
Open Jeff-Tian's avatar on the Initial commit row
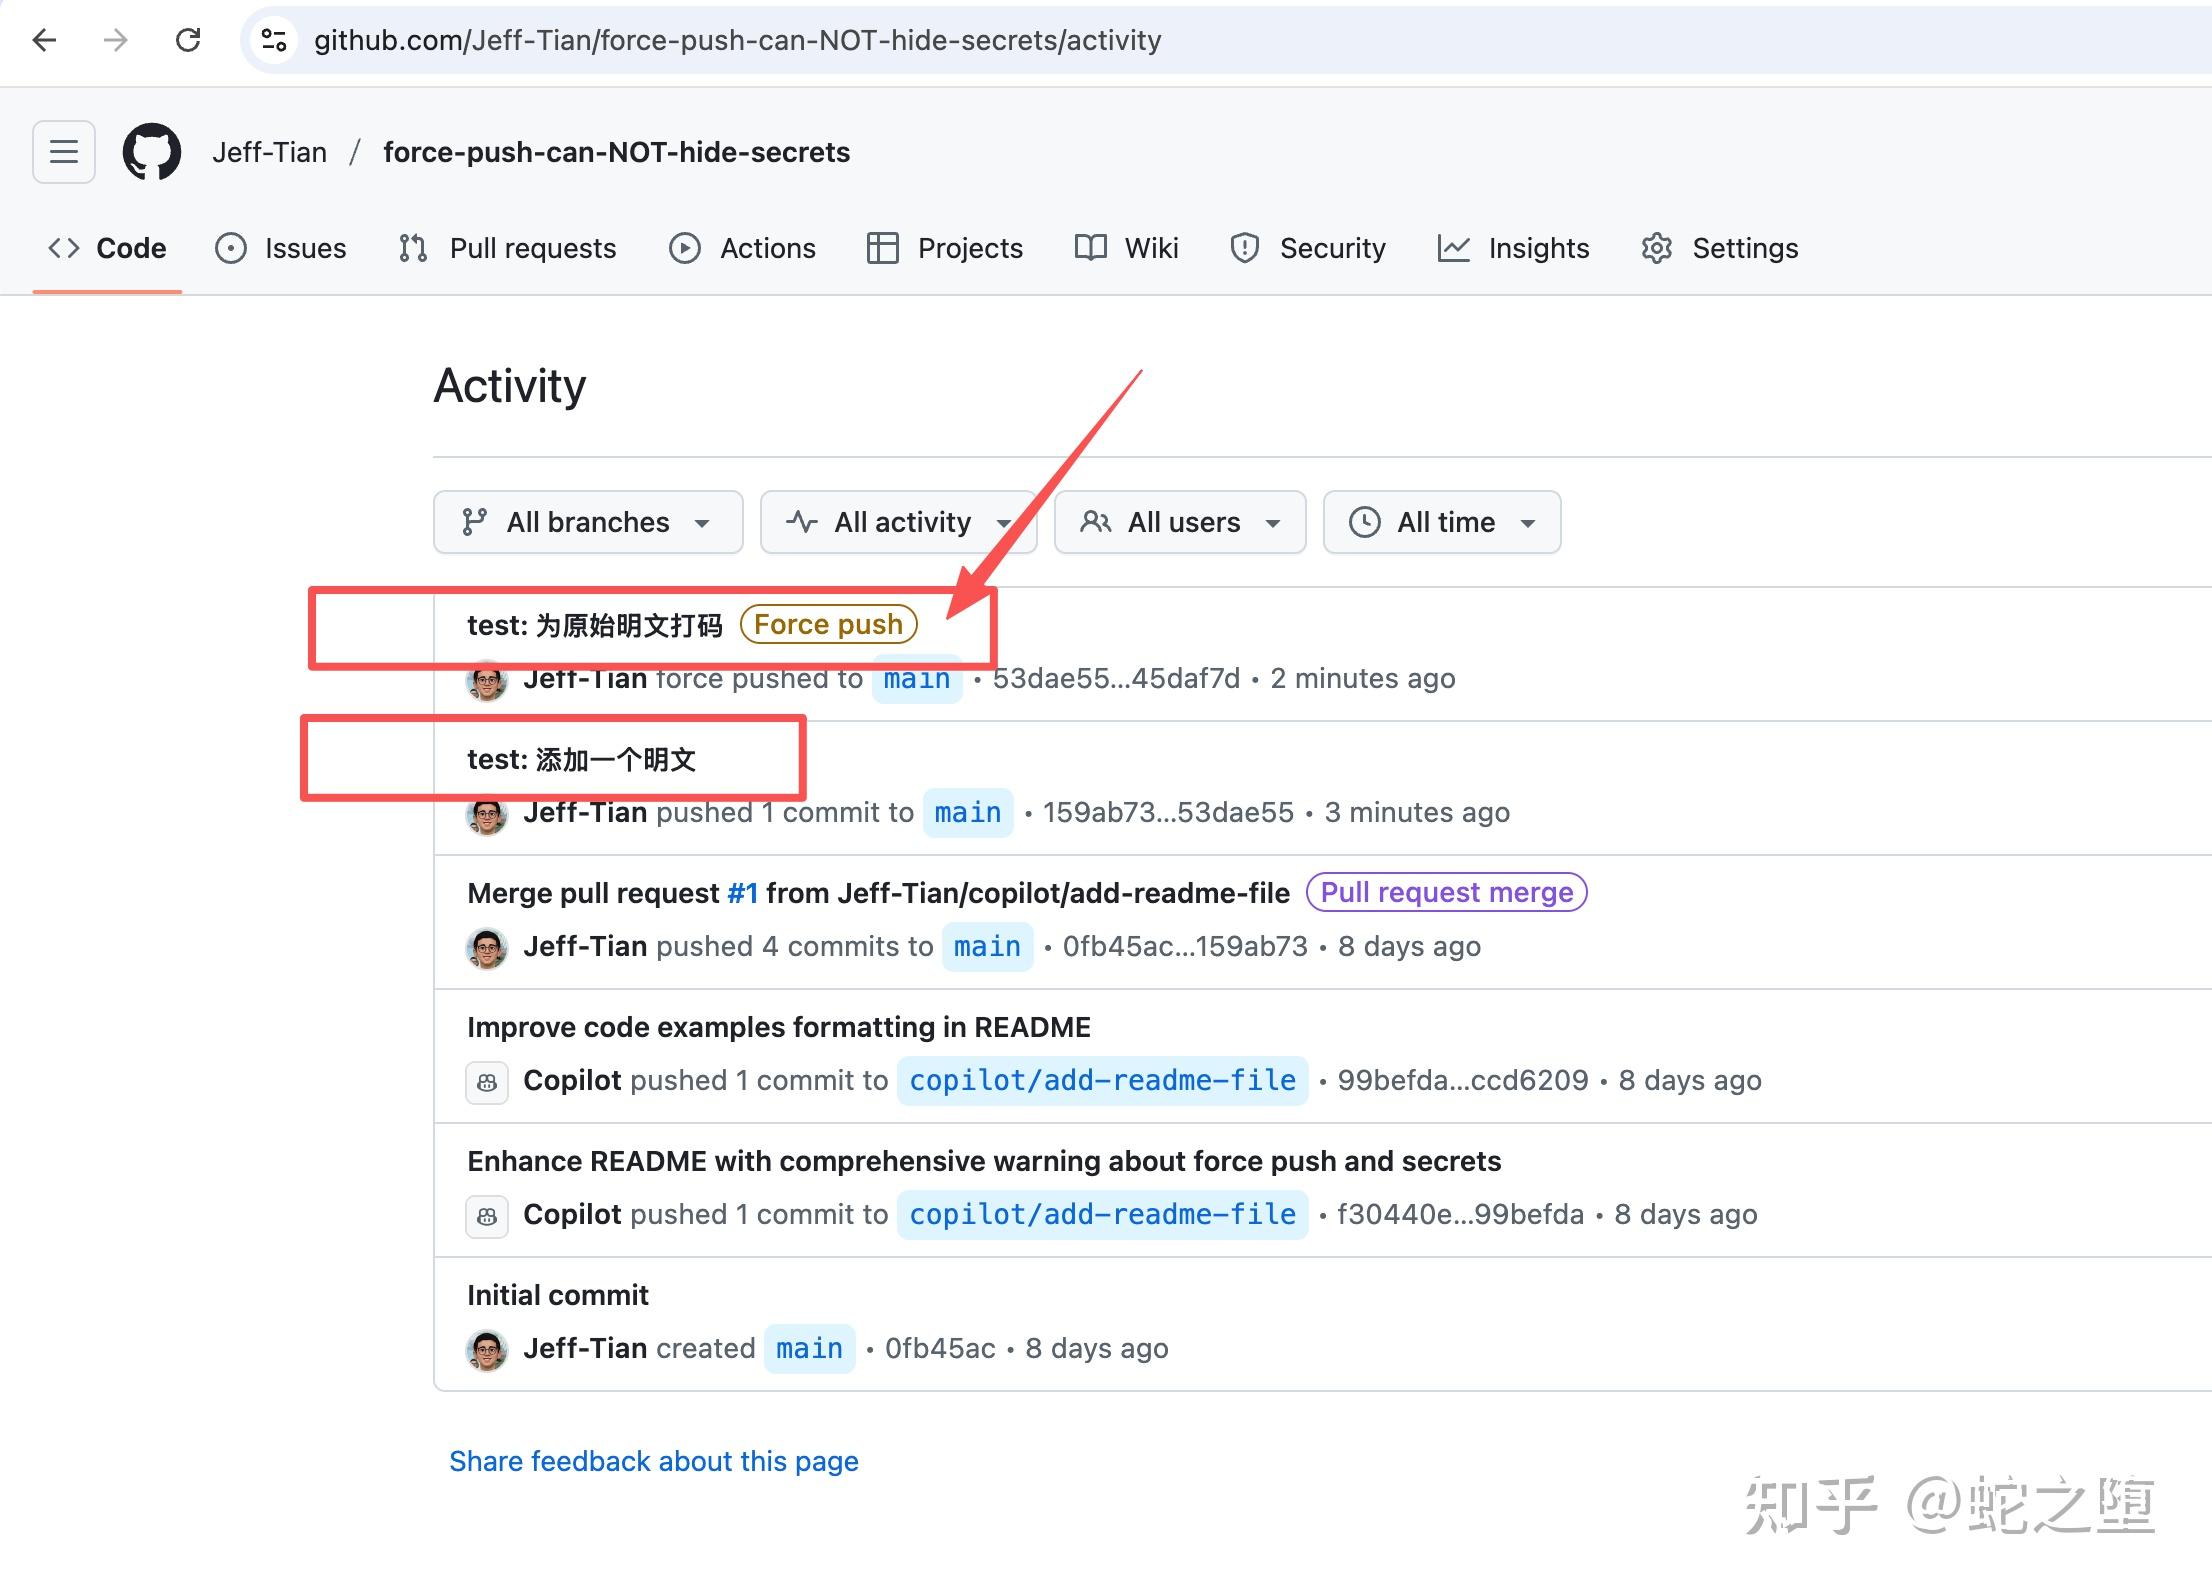pyautogui.click(x=487, y=1350)
